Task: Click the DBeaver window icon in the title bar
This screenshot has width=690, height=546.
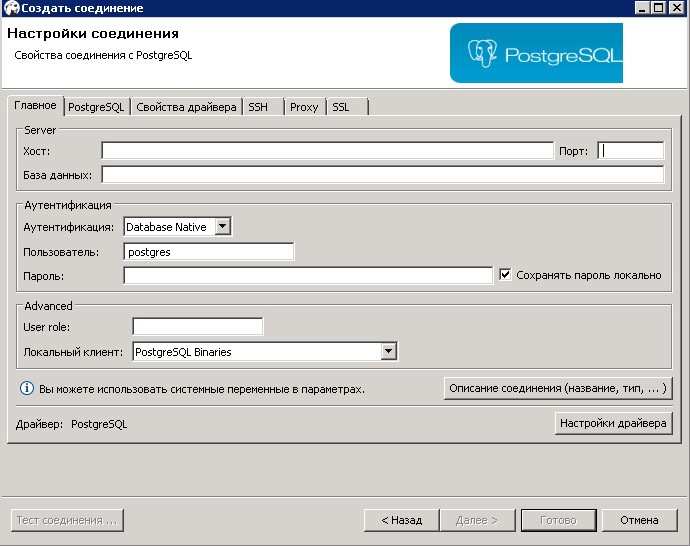Action: coord(11,8)
